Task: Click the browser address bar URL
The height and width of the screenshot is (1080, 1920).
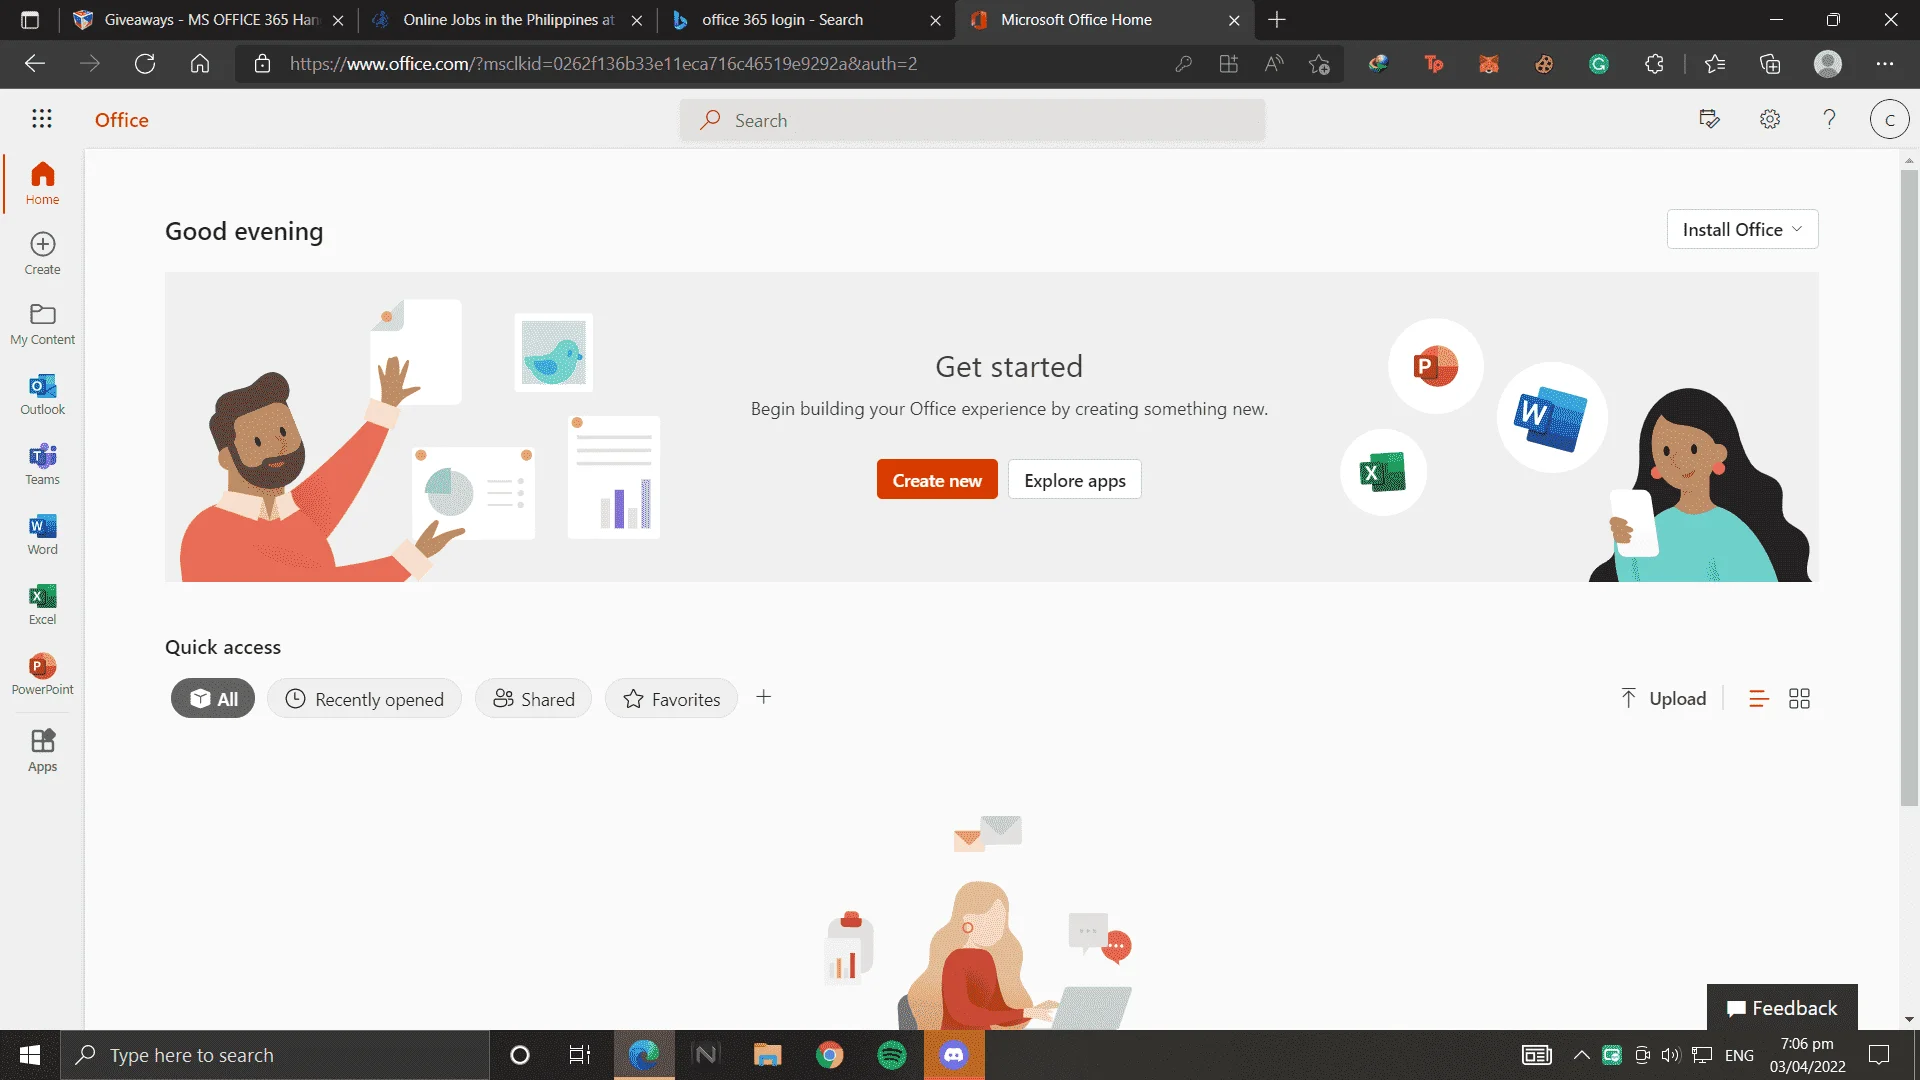Action: coord(603,64)
